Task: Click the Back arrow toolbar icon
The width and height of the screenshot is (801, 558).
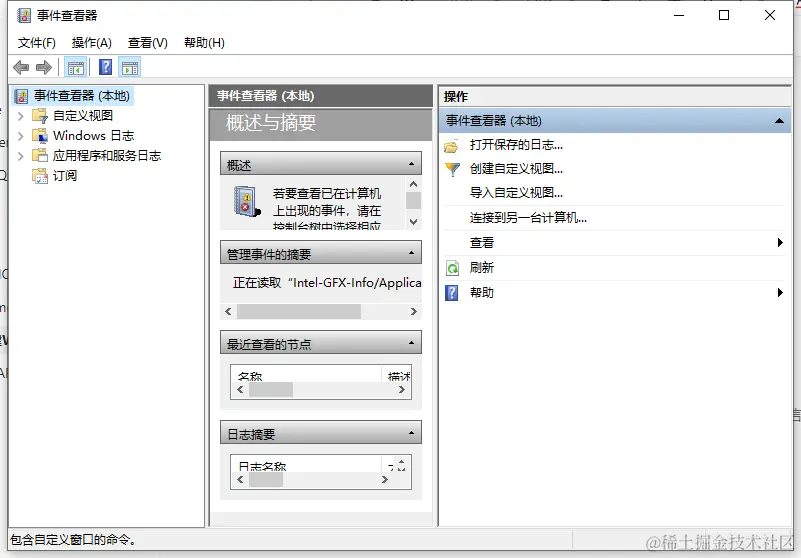Action: click(x=21, y=67)
